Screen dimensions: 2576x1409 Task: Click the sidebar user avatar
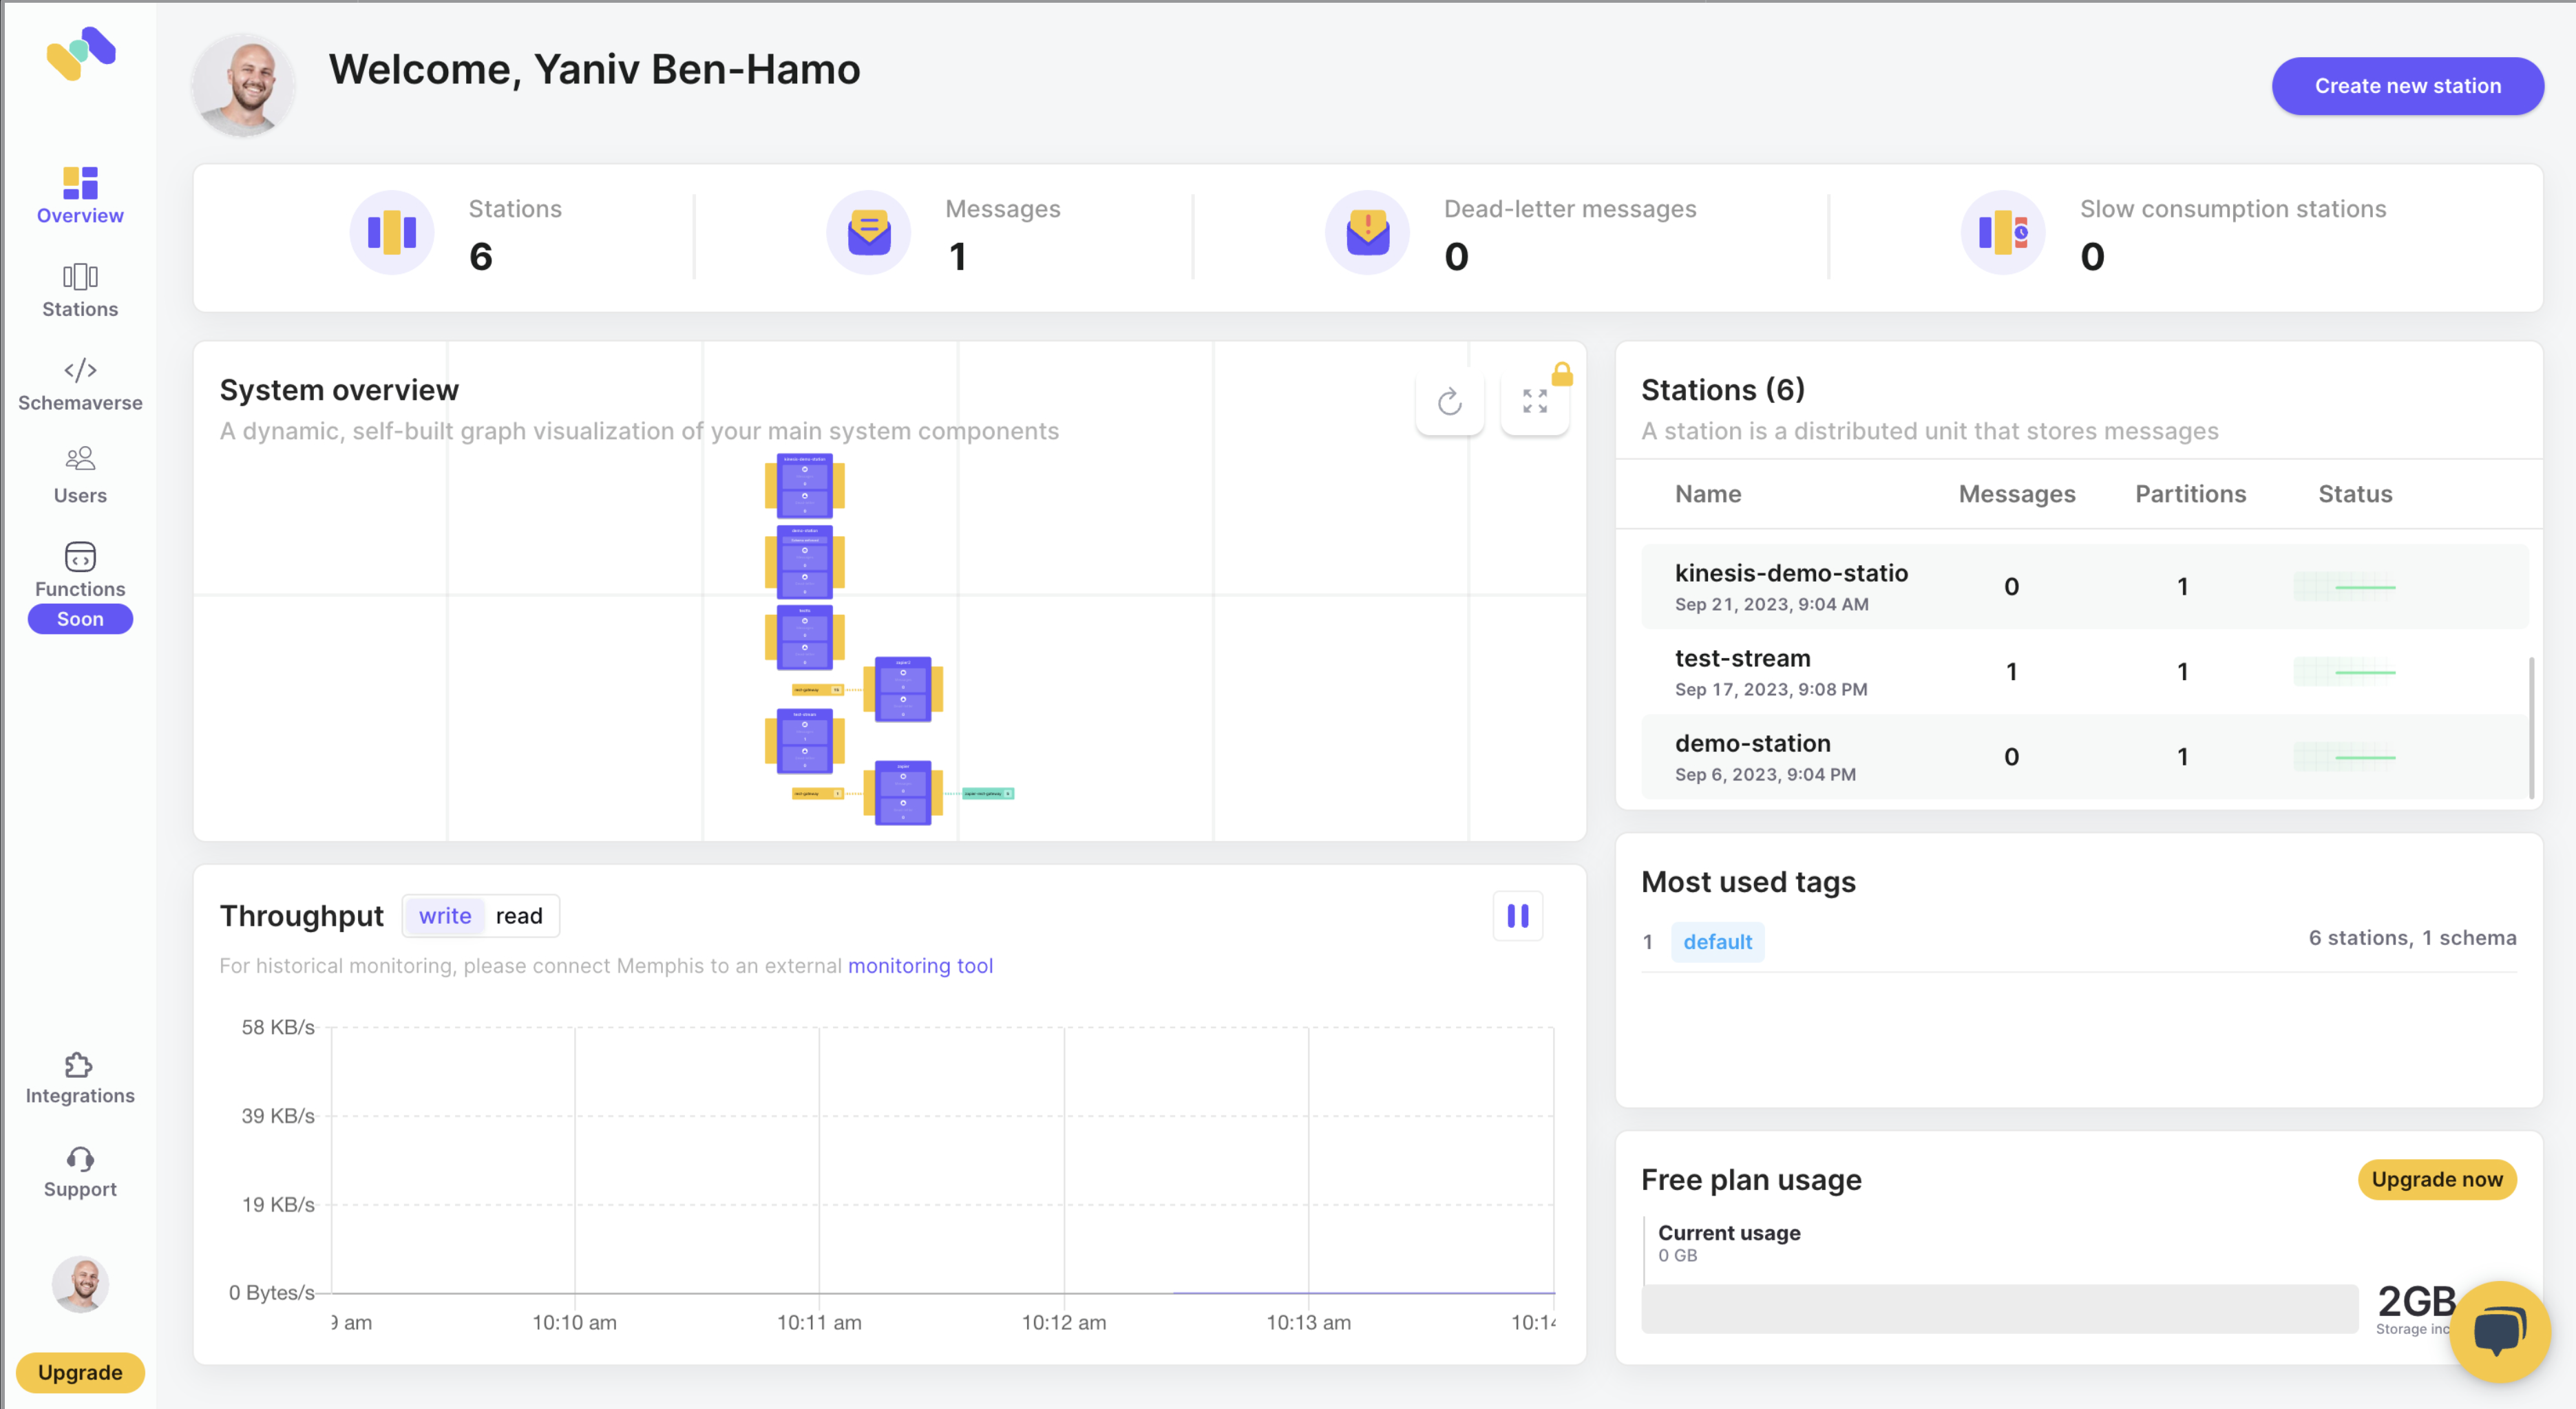80,1284
